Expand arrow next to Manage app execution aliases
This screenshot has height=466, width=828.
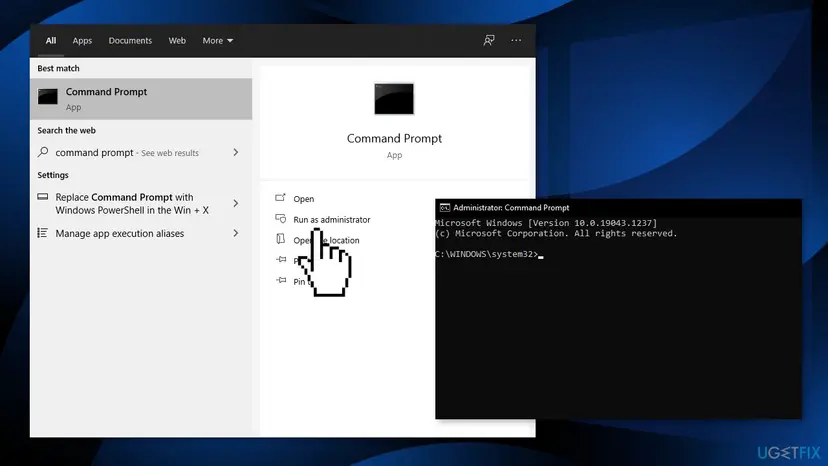click(236, 233)
